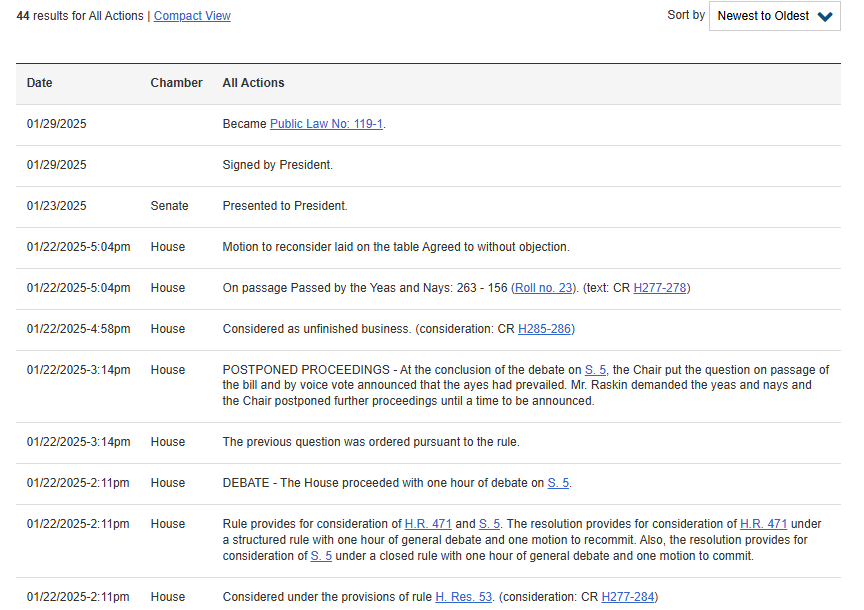This screenshot has width=864, height=610.
Task: Open the Compact View link
Action: (192, 16)
